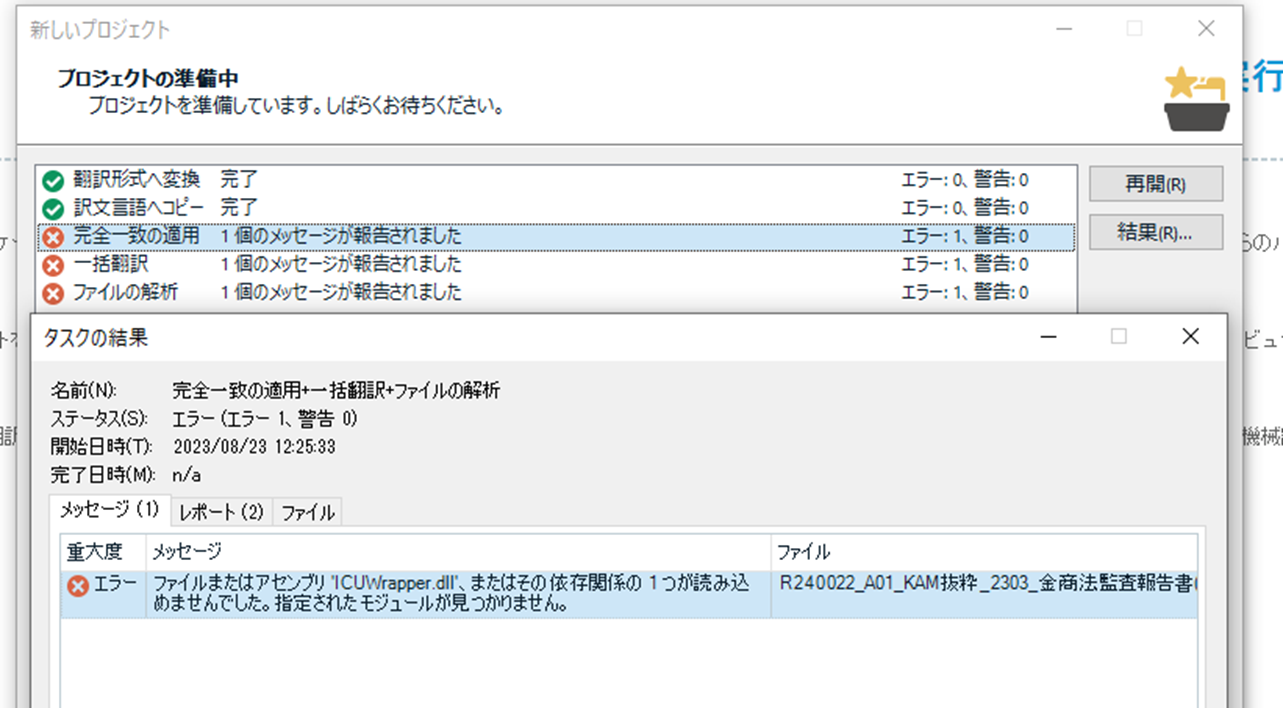This screenshot has height=708, width=1283.
Task: Click the error icon on the ICUWrapper.dll message row
Action: (77, 588)
